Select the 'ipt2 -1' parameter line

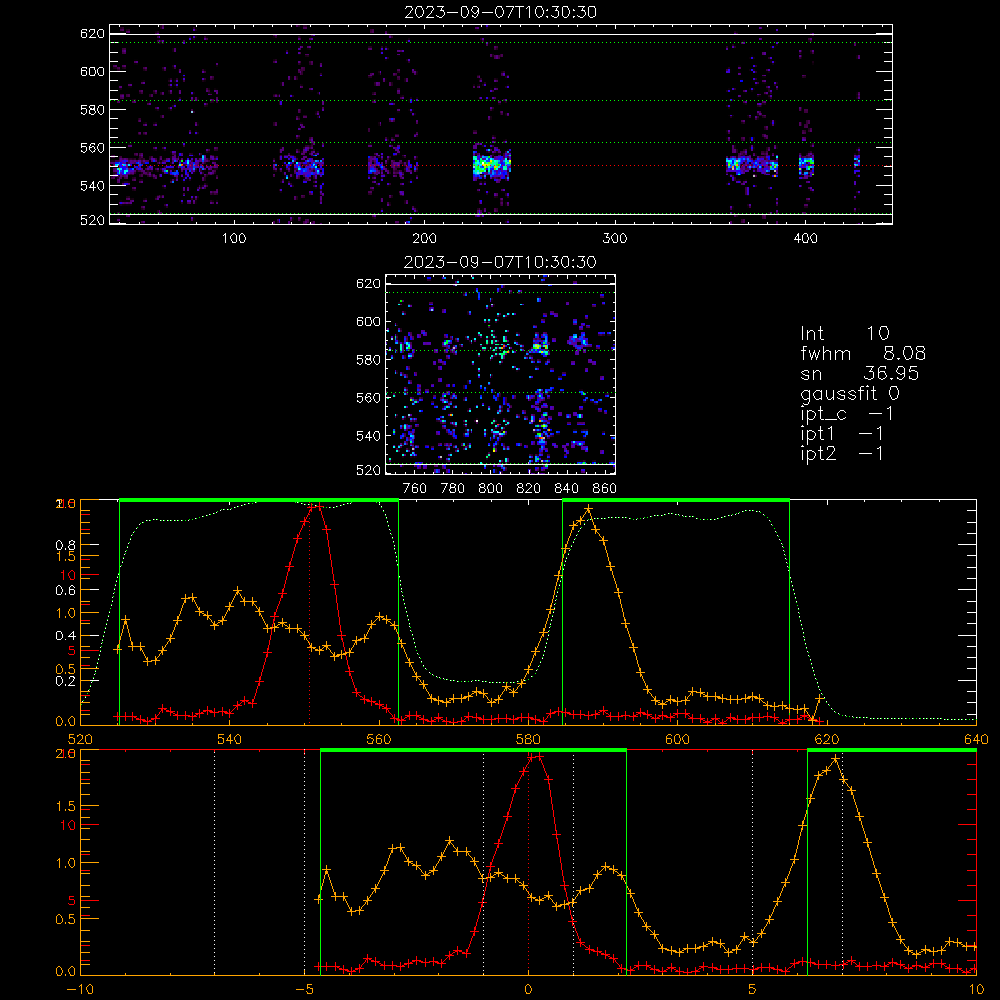point(842,453)
